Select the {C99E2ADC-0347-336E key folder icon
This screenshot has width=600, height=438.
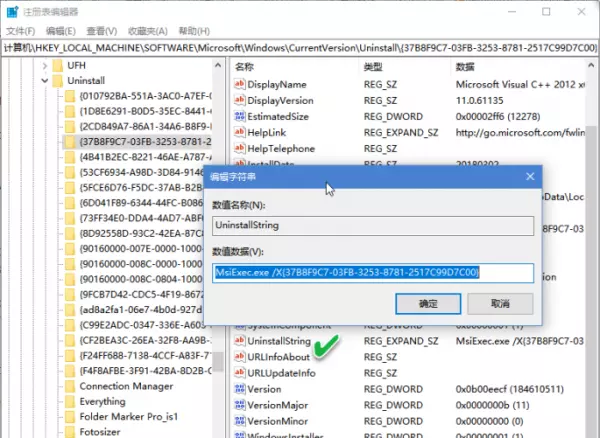click(70, 325)
